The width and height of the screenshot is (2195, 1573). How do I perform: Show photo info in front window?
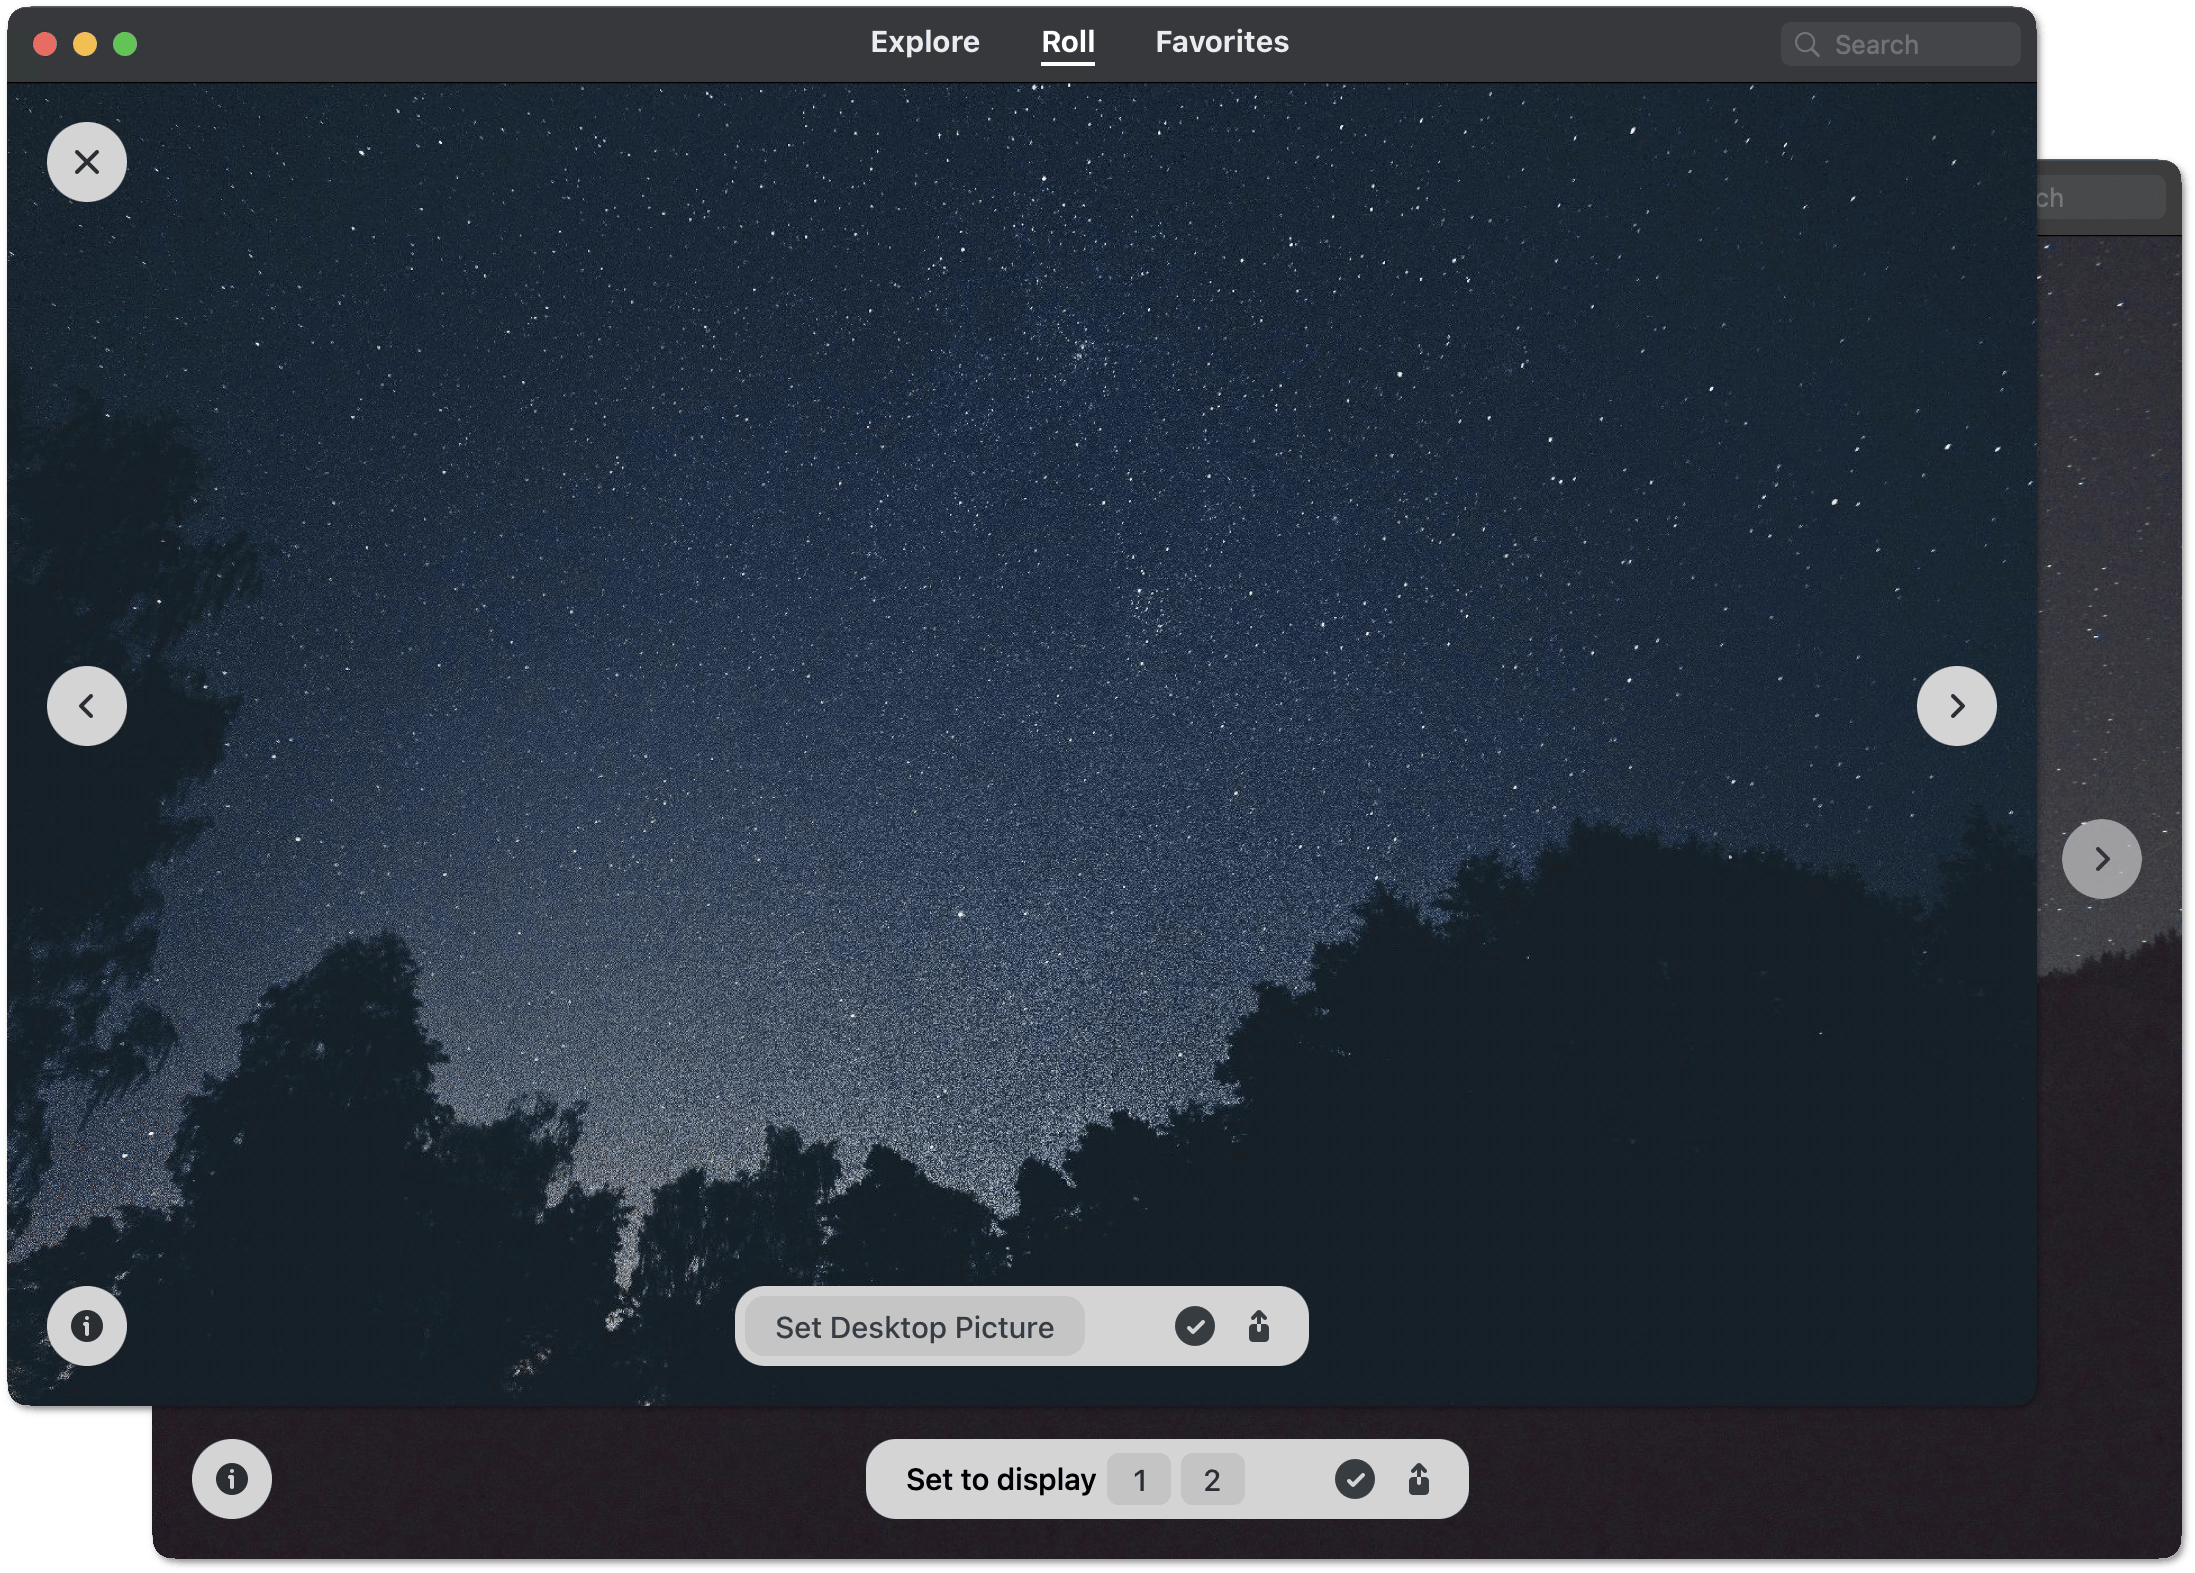pos(87,1326)
